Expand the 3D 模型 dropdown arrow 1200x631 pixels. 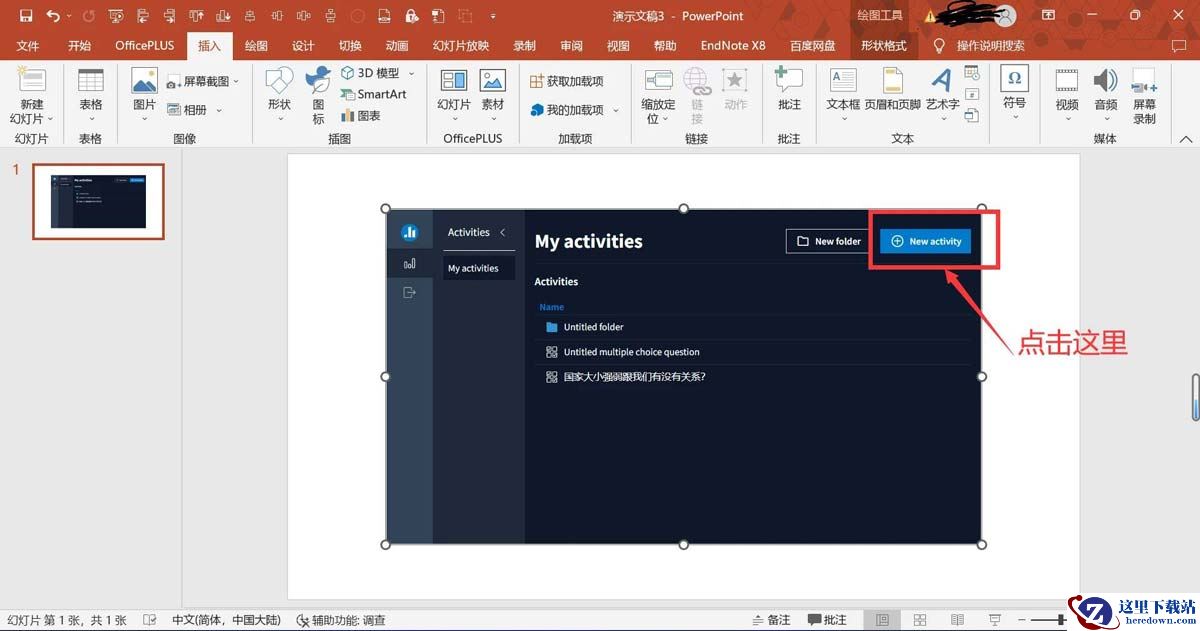412,73
